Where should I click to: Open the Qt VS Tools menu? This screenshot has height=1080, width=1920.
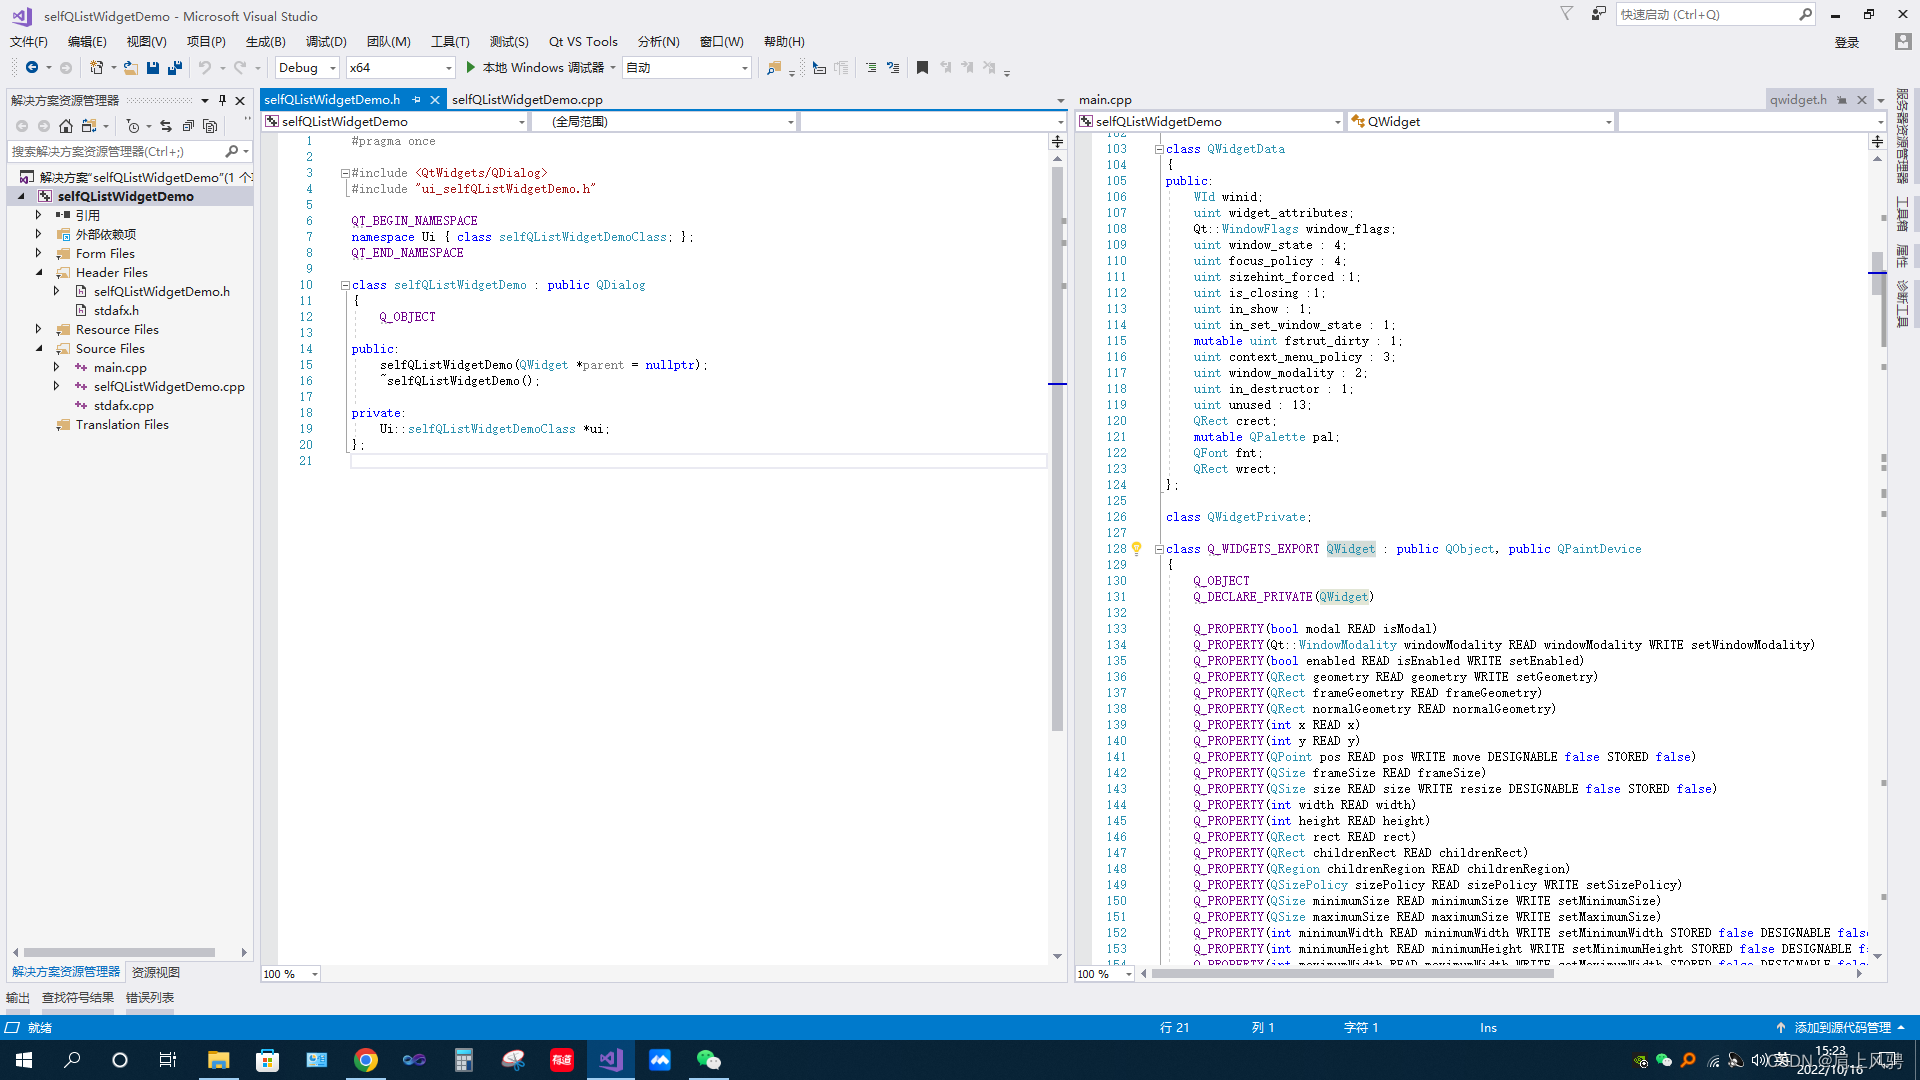coord(583,41)
